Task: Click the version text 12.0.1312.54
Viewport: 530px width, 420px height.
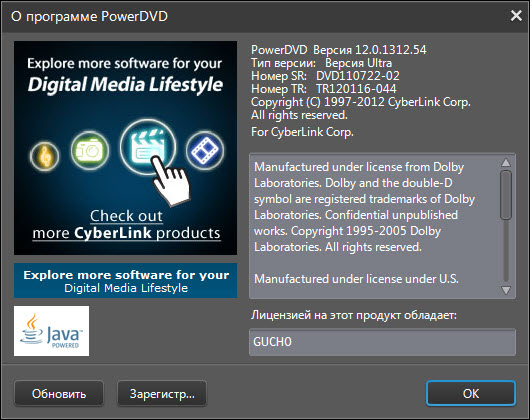Action: point(390,50)
